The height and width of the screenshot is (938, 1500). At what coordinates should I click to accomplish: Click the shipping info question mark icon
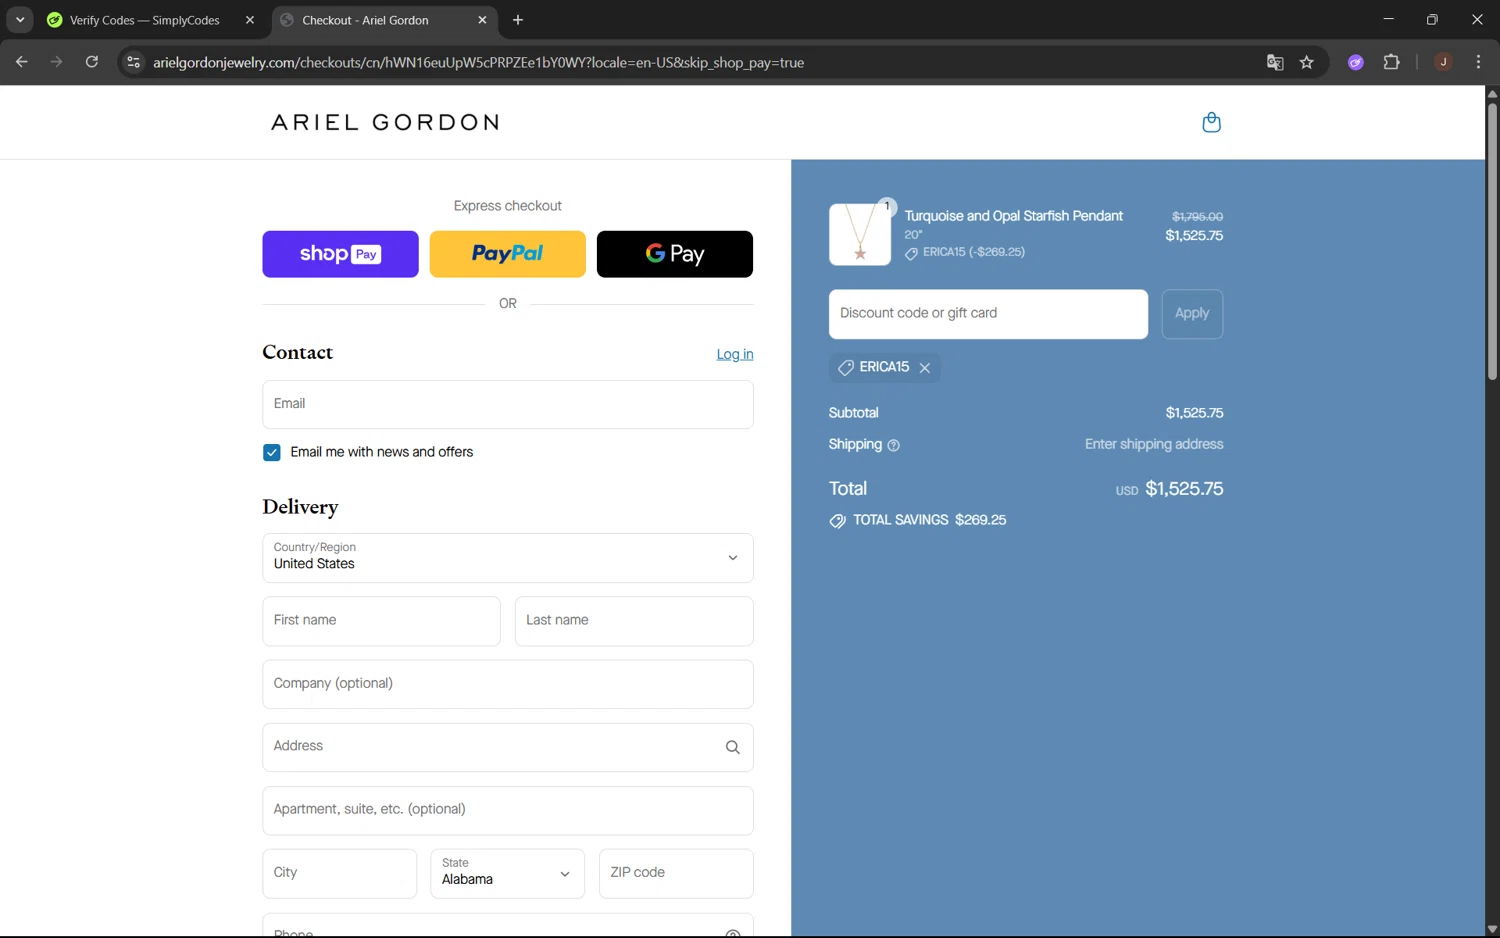point(894,445)
